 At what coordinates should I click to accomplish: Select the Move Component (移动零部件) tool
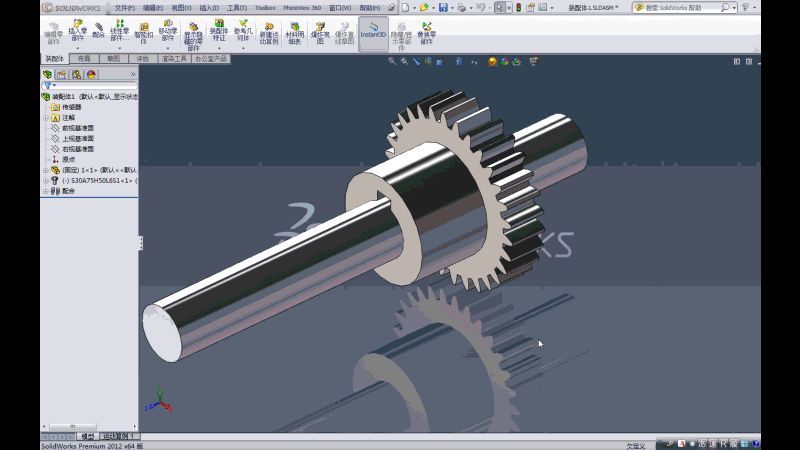click(x=167, y=31)
